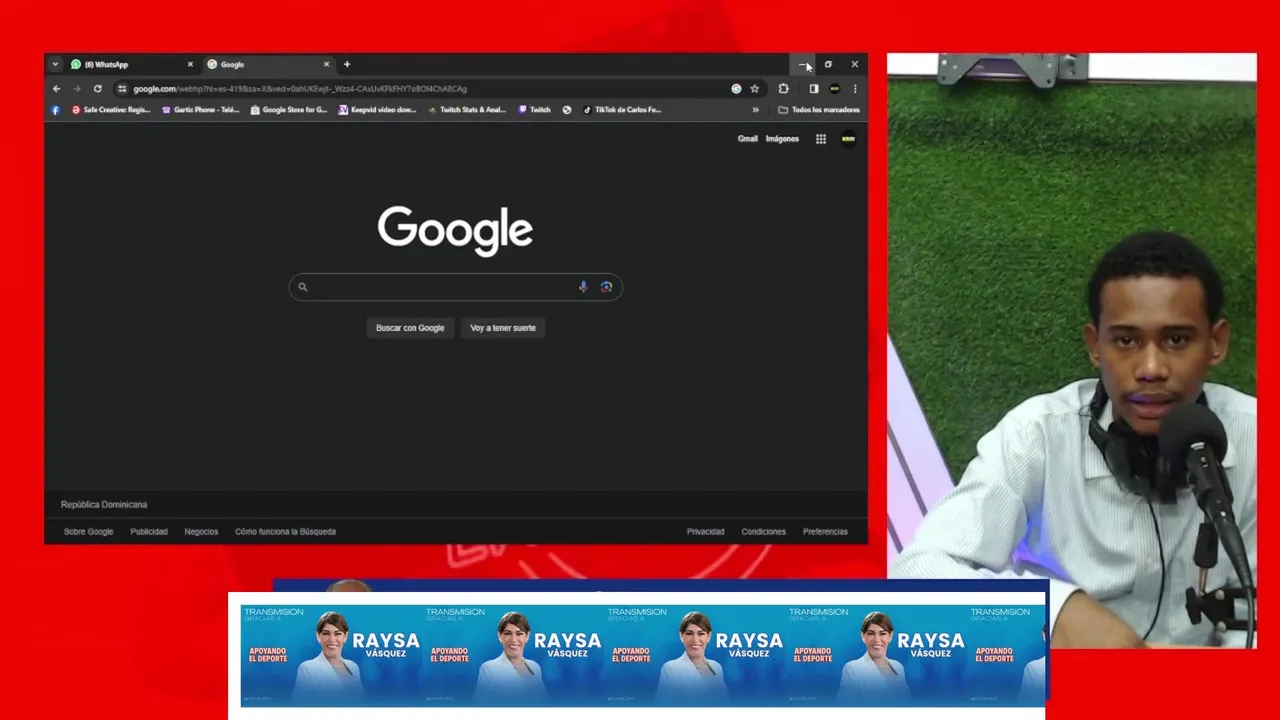This screenshot has height=720, width=1280.
Task: Open the Facebook bookmark icon
Action: tap(56, 110)
